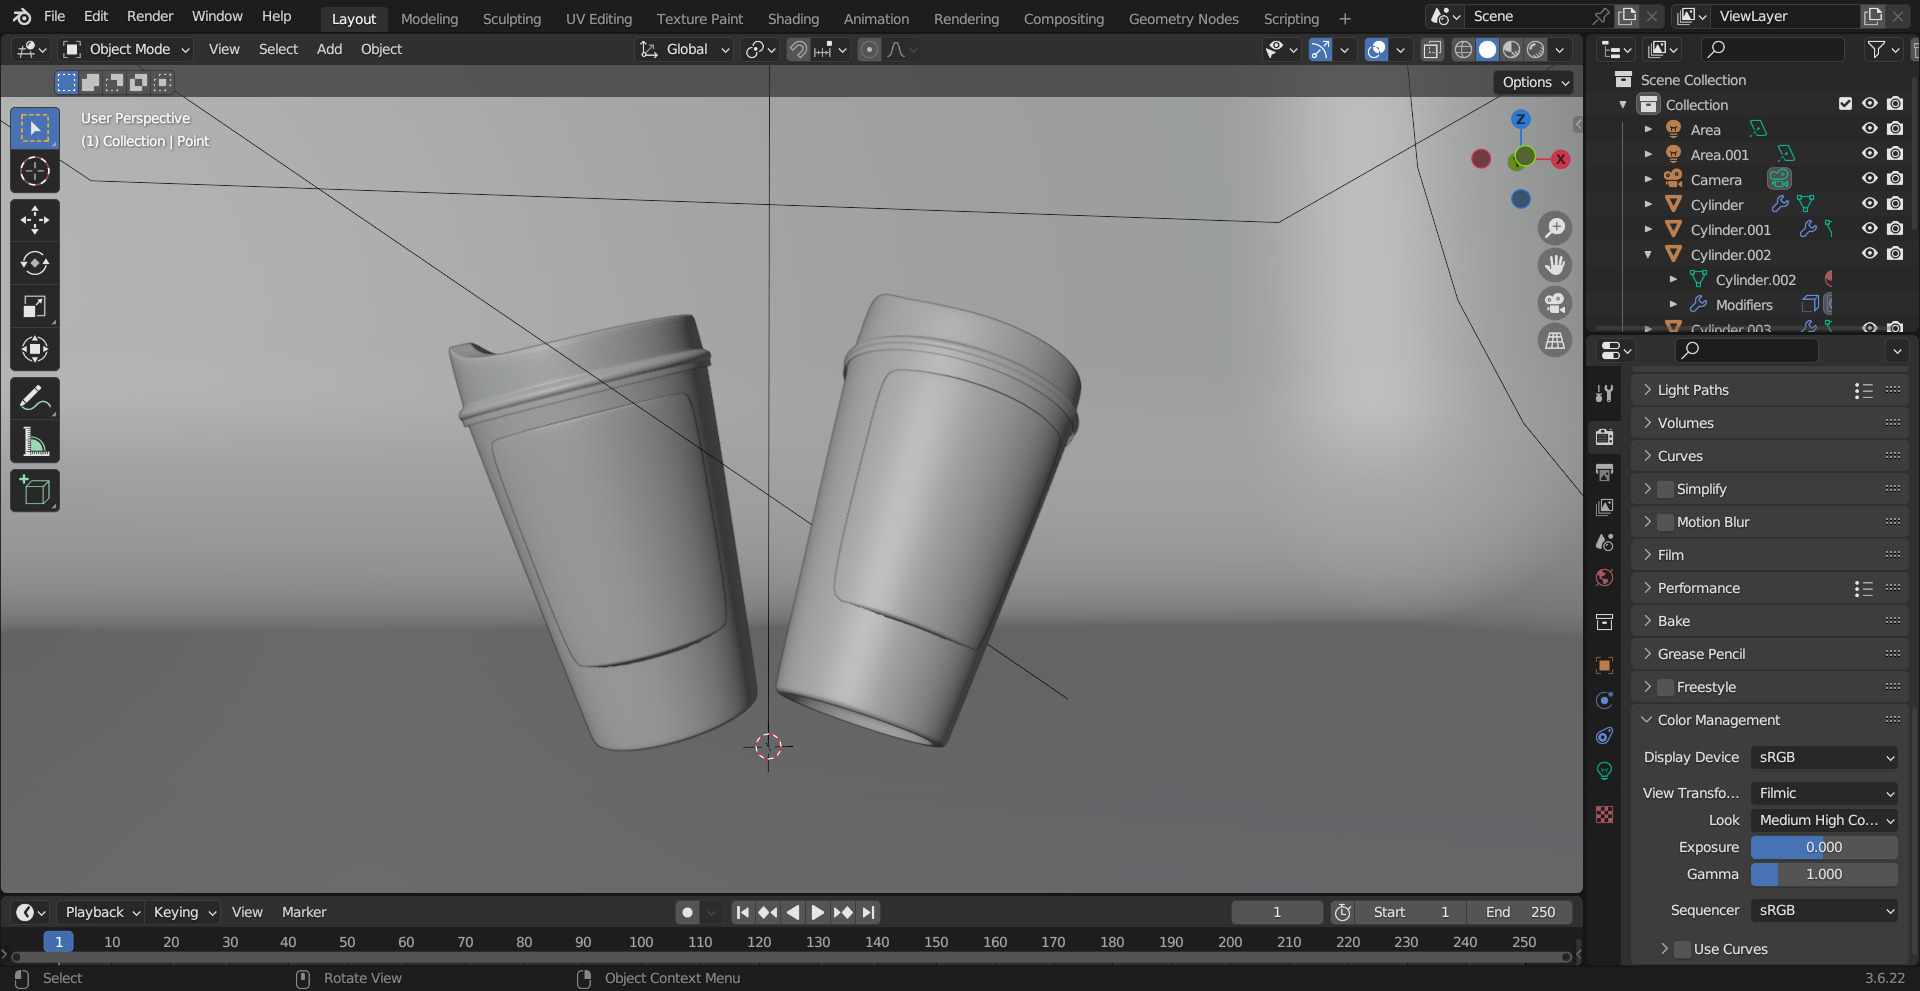Enable the Freestyle checkbox
1920x991 pixels.
[x=1665, y=687]
